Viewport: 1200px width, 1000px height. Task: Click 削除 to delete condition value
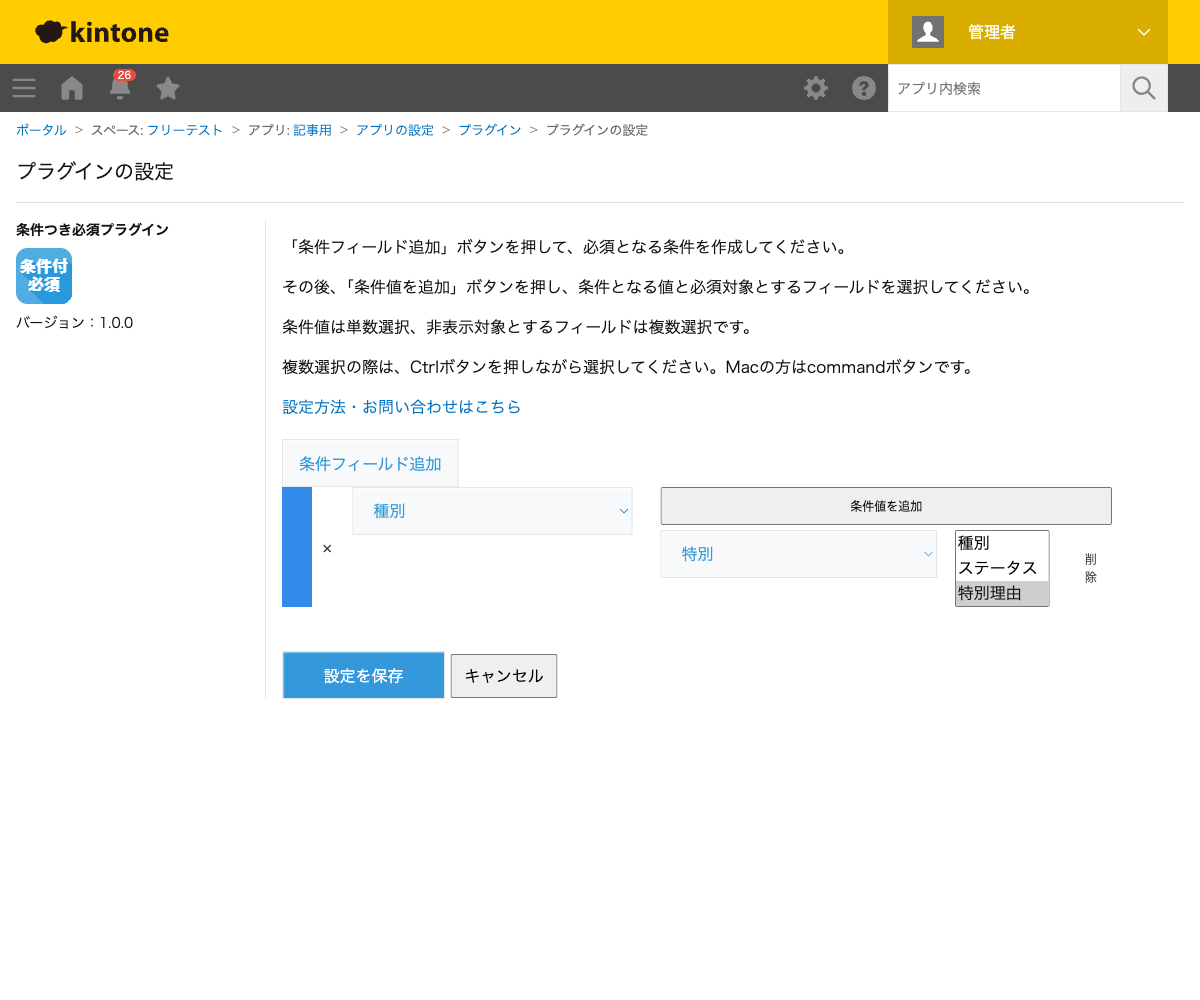pyautogui.click(x=1091, y=568)
